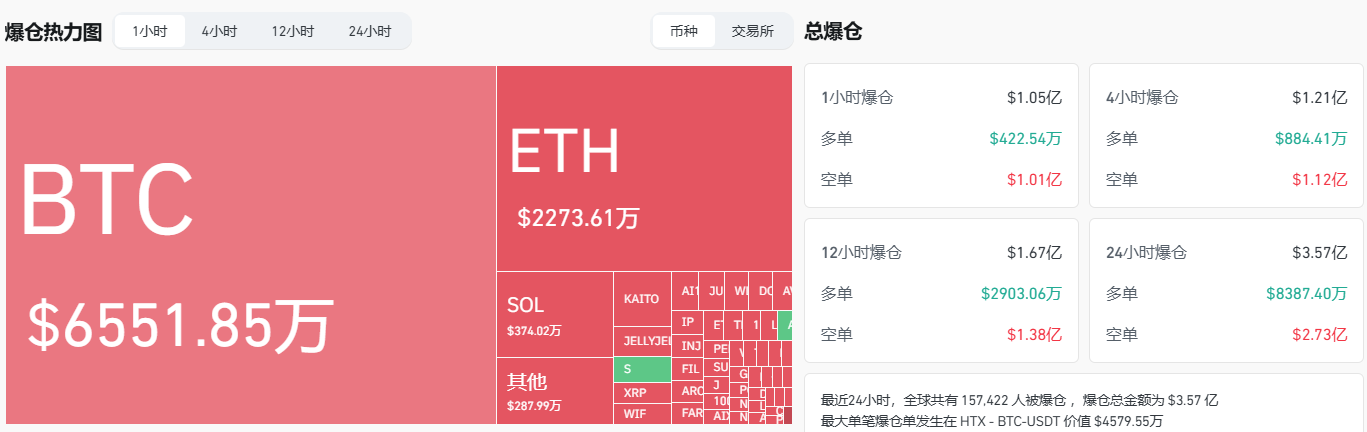This screenshot has width=1367, height=432.
Task: Click the 12小时爆仓 card total $1.67亿
Action: click(x=1033, y=253)
